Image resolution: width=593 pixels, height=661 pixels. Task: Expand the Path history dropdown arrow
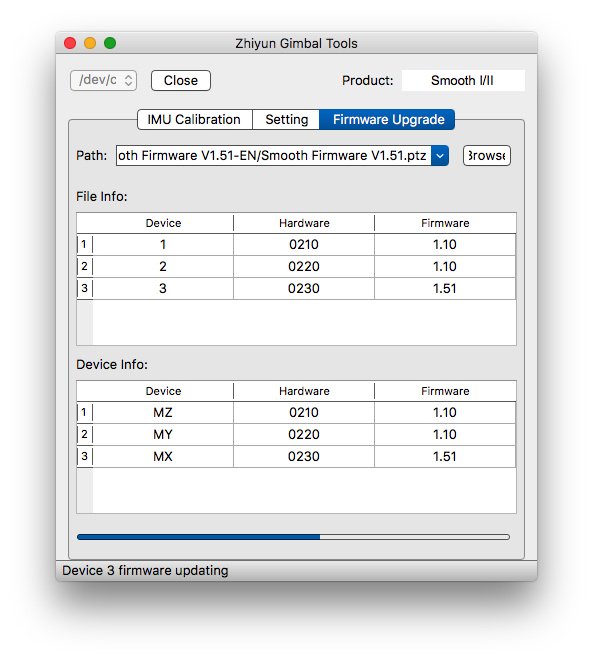click(x=440, y=156)
